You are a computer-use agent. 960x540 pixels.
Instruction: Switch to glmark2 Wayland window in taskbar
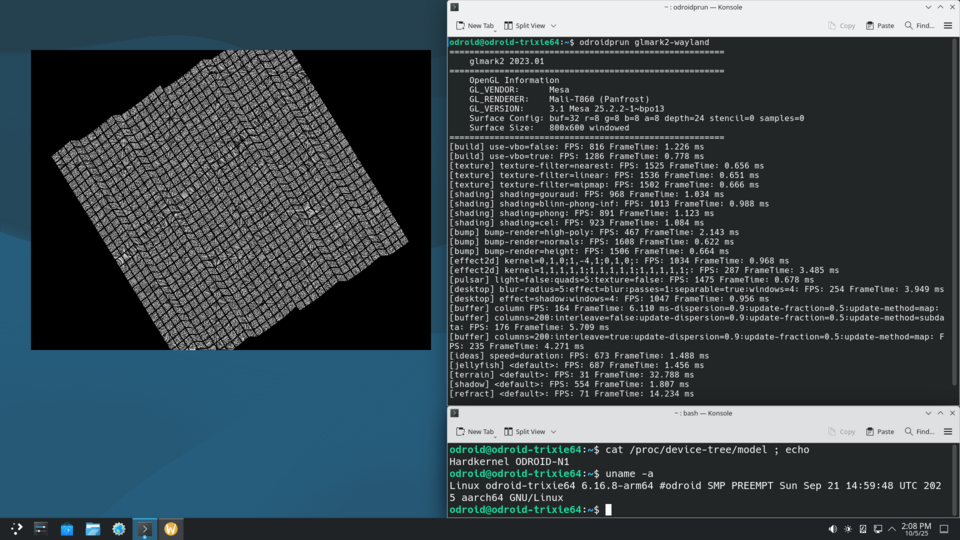pyautogui.click(x=171, y=528)
